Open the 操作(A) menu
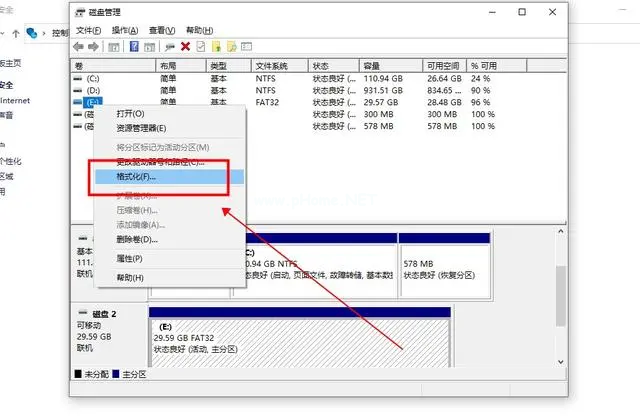 click(x=126, y=30)
